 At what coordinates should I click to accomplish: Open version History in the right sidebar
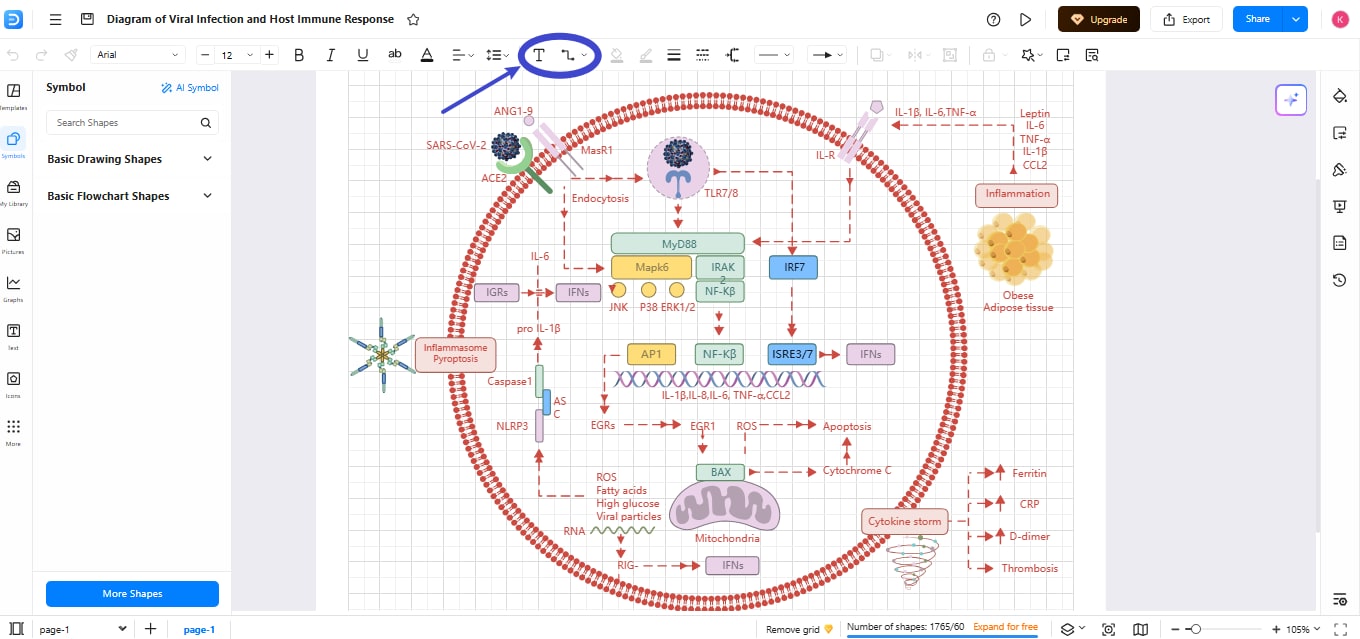coord(1339,280)
